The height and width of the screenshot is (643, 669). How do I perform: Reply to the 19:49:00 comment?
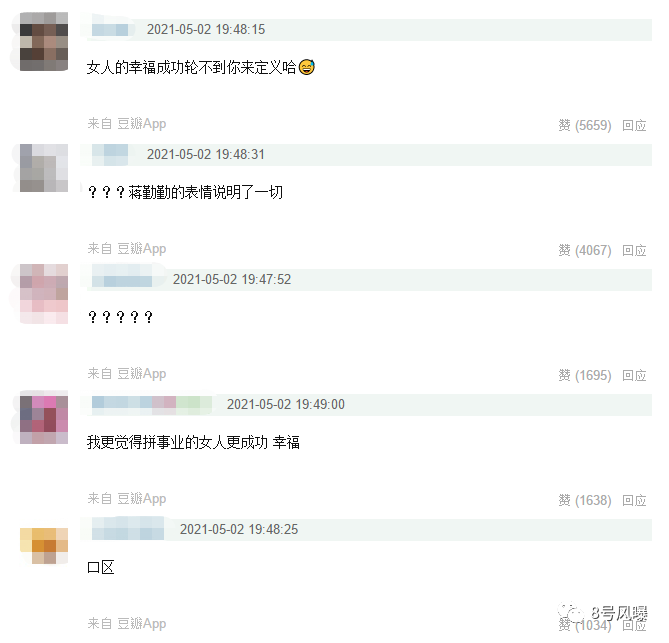(634, 500)
